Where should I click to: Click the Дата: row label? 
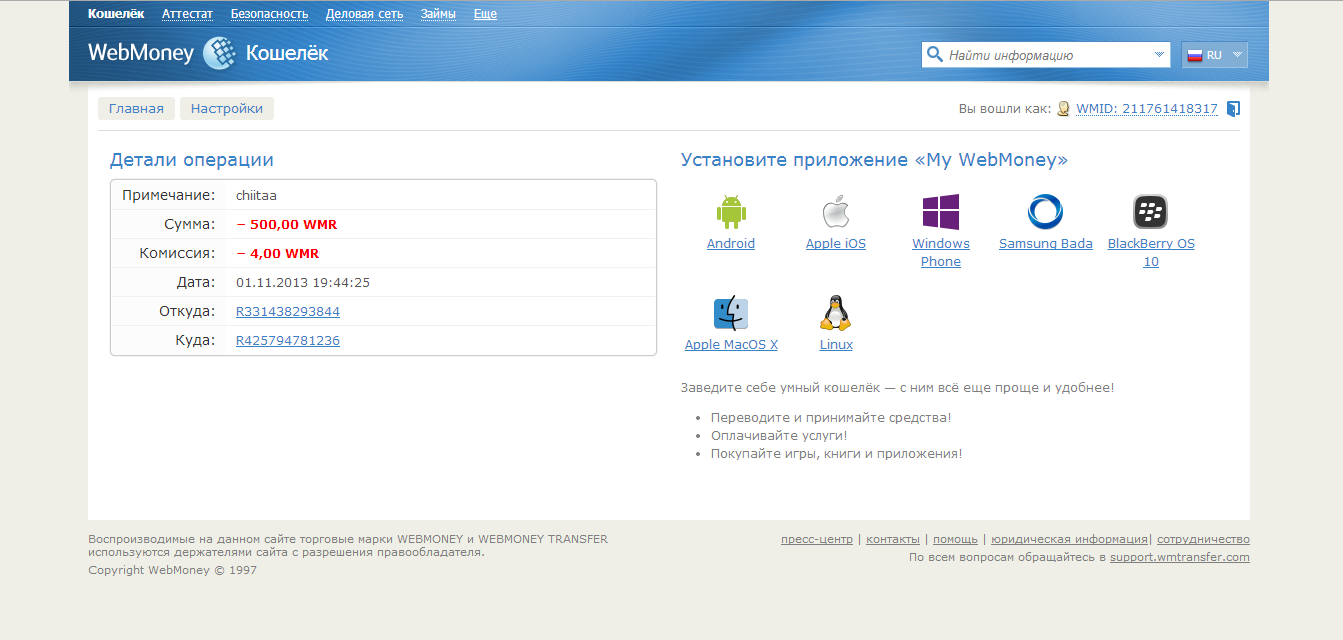pyautogui.click(x=196, y=282)
